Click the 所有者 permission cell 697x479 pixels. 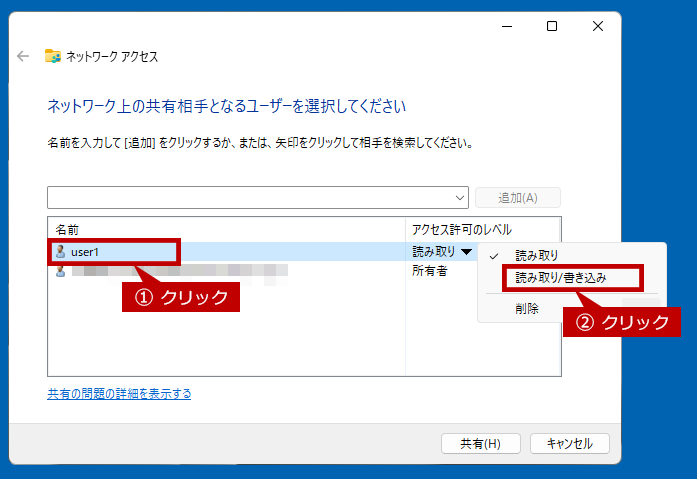pyautogui.click(x=429, y=271)
